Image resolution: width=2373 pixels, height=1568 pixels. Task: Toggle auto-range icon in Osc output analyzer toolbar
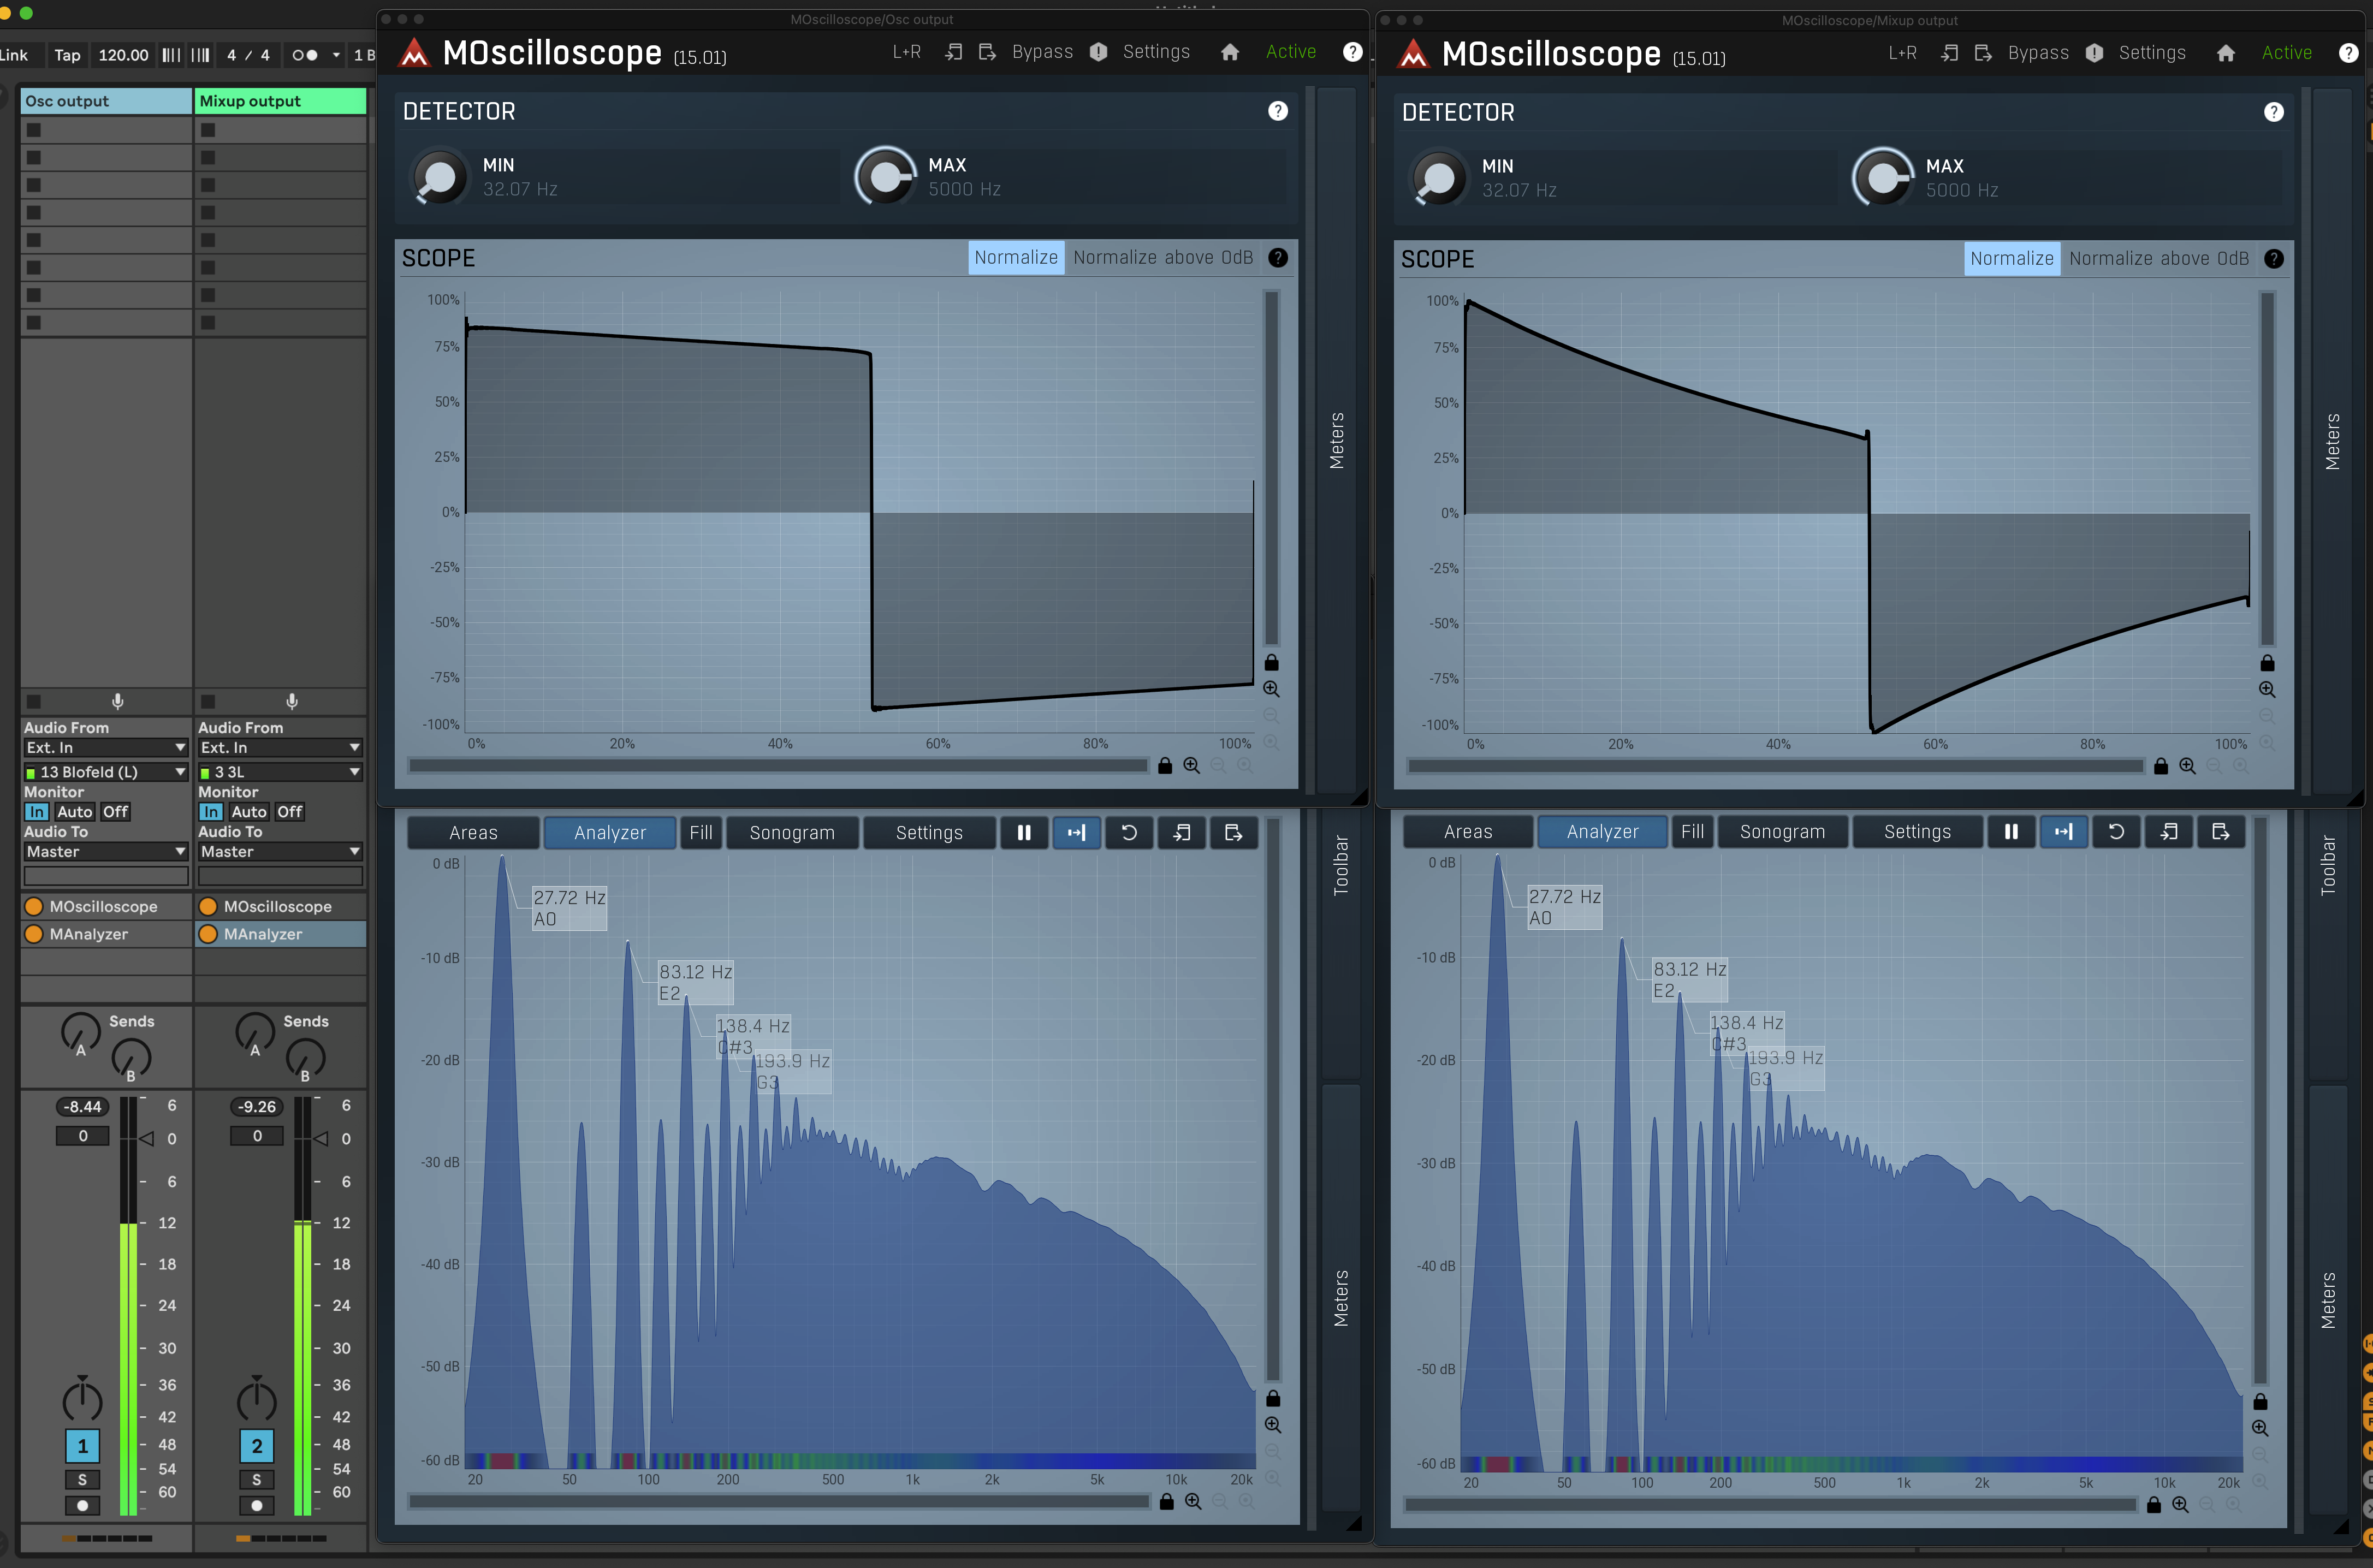point(1076,832)
